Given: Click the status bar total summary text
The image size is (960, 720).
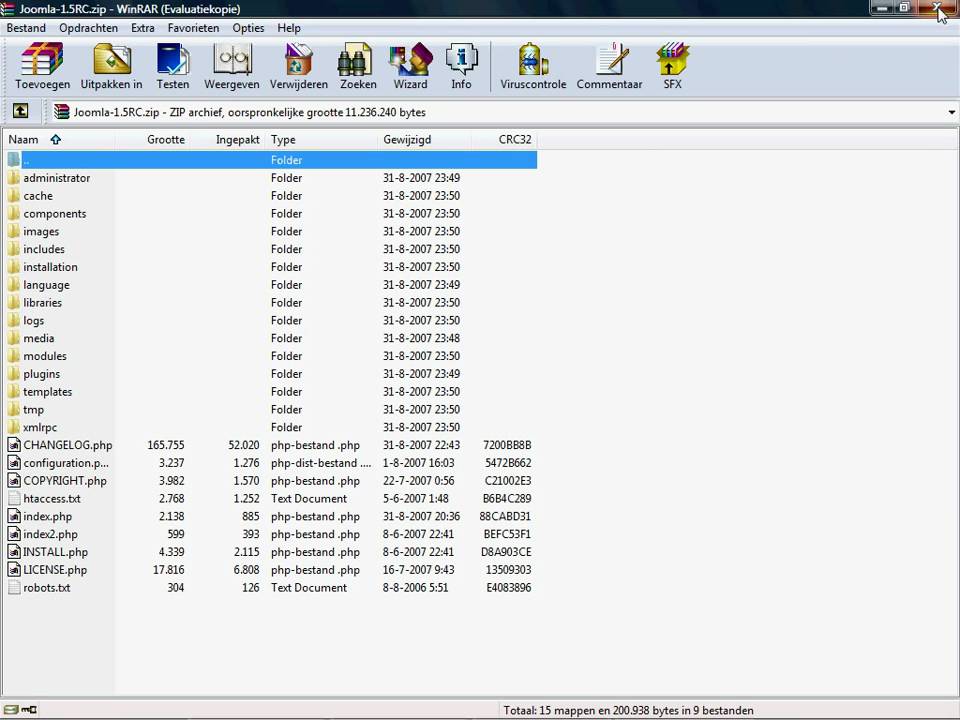Looking at the screenshot, I should (x=628, y=710).
